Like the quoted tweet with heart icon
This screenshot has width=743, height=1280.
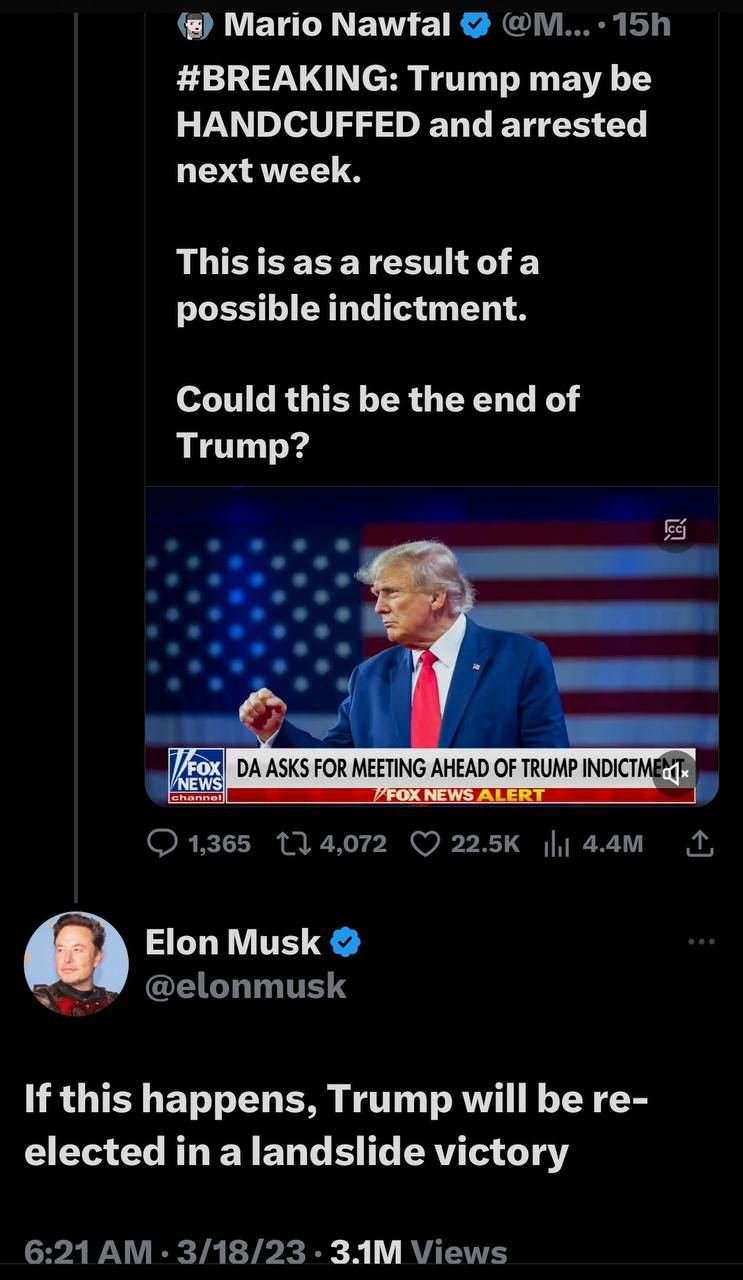click(426, 845)
